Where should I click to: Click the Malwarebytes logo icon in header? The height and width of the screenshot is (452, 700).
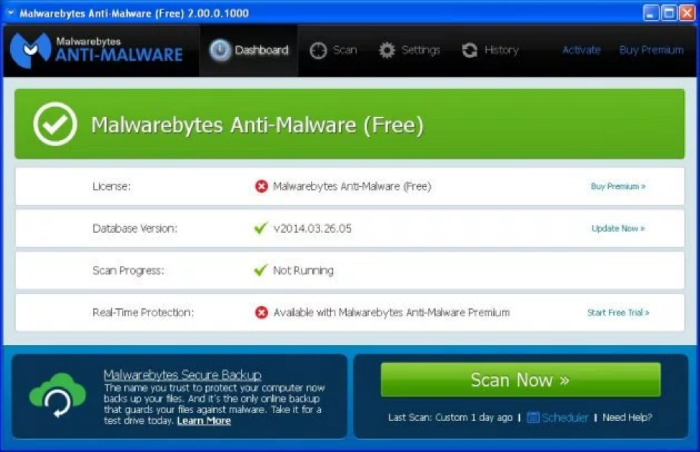[30, 50]
